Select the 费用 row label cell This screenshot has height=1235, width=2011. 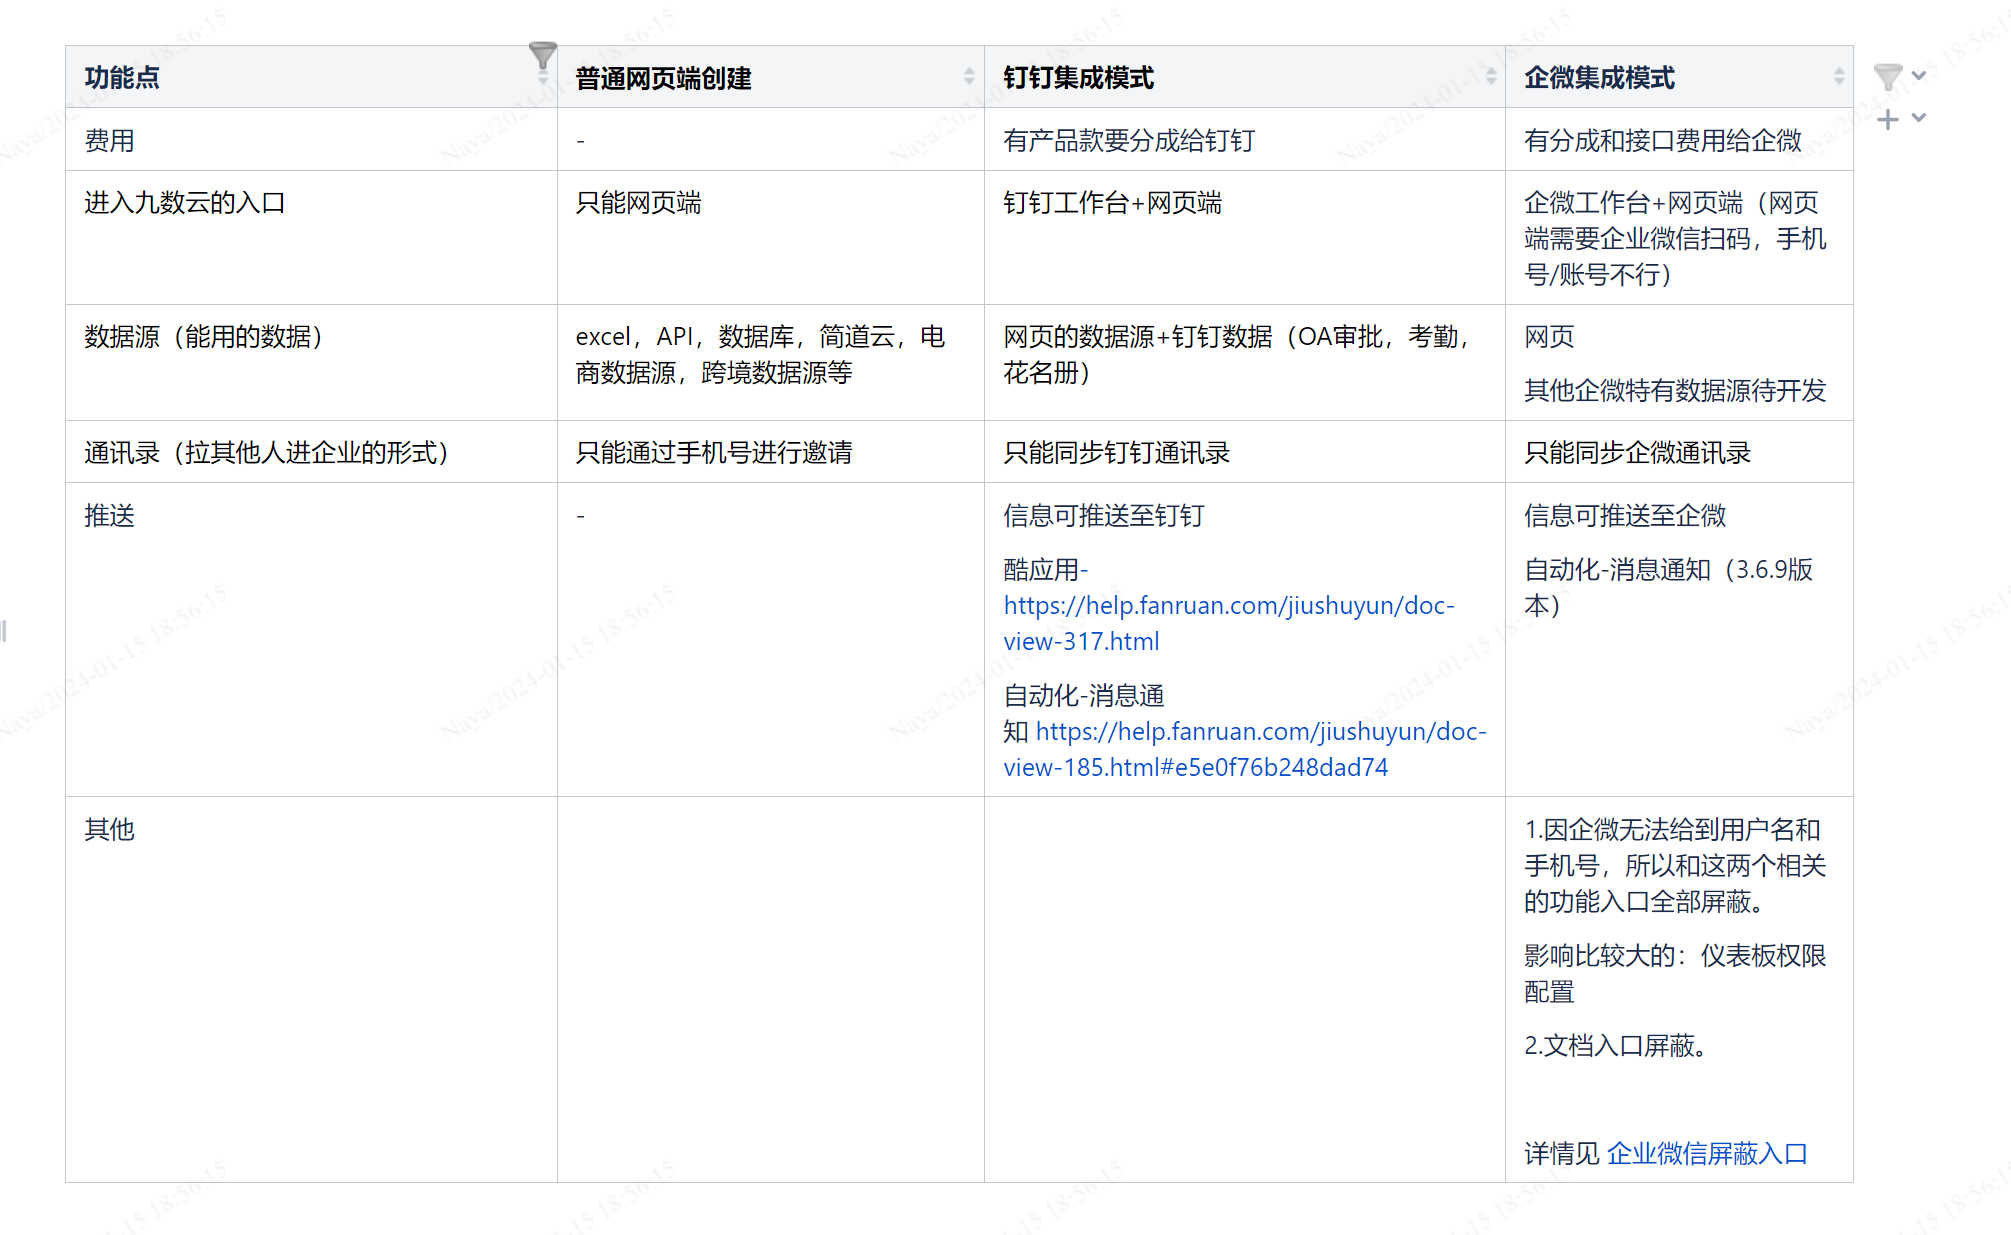tap(110, 140)
